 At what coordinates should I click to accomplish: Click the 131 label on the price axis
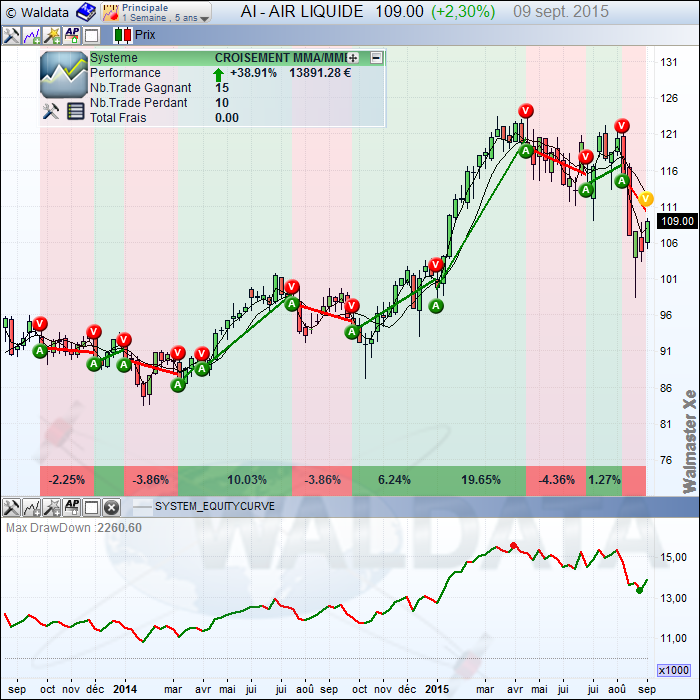pyautogui.click(x=669, y=62)
